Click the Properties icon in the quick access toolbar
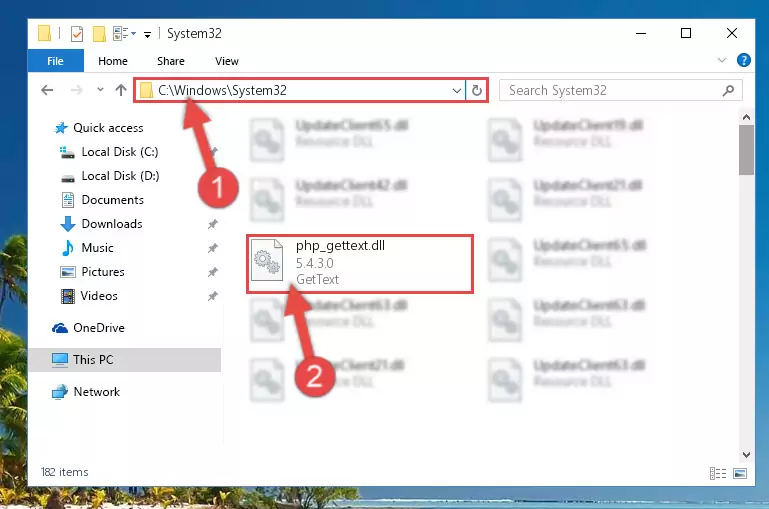Image resolution: width=769 pixels, height=509 pixels. tap(77, 34)
